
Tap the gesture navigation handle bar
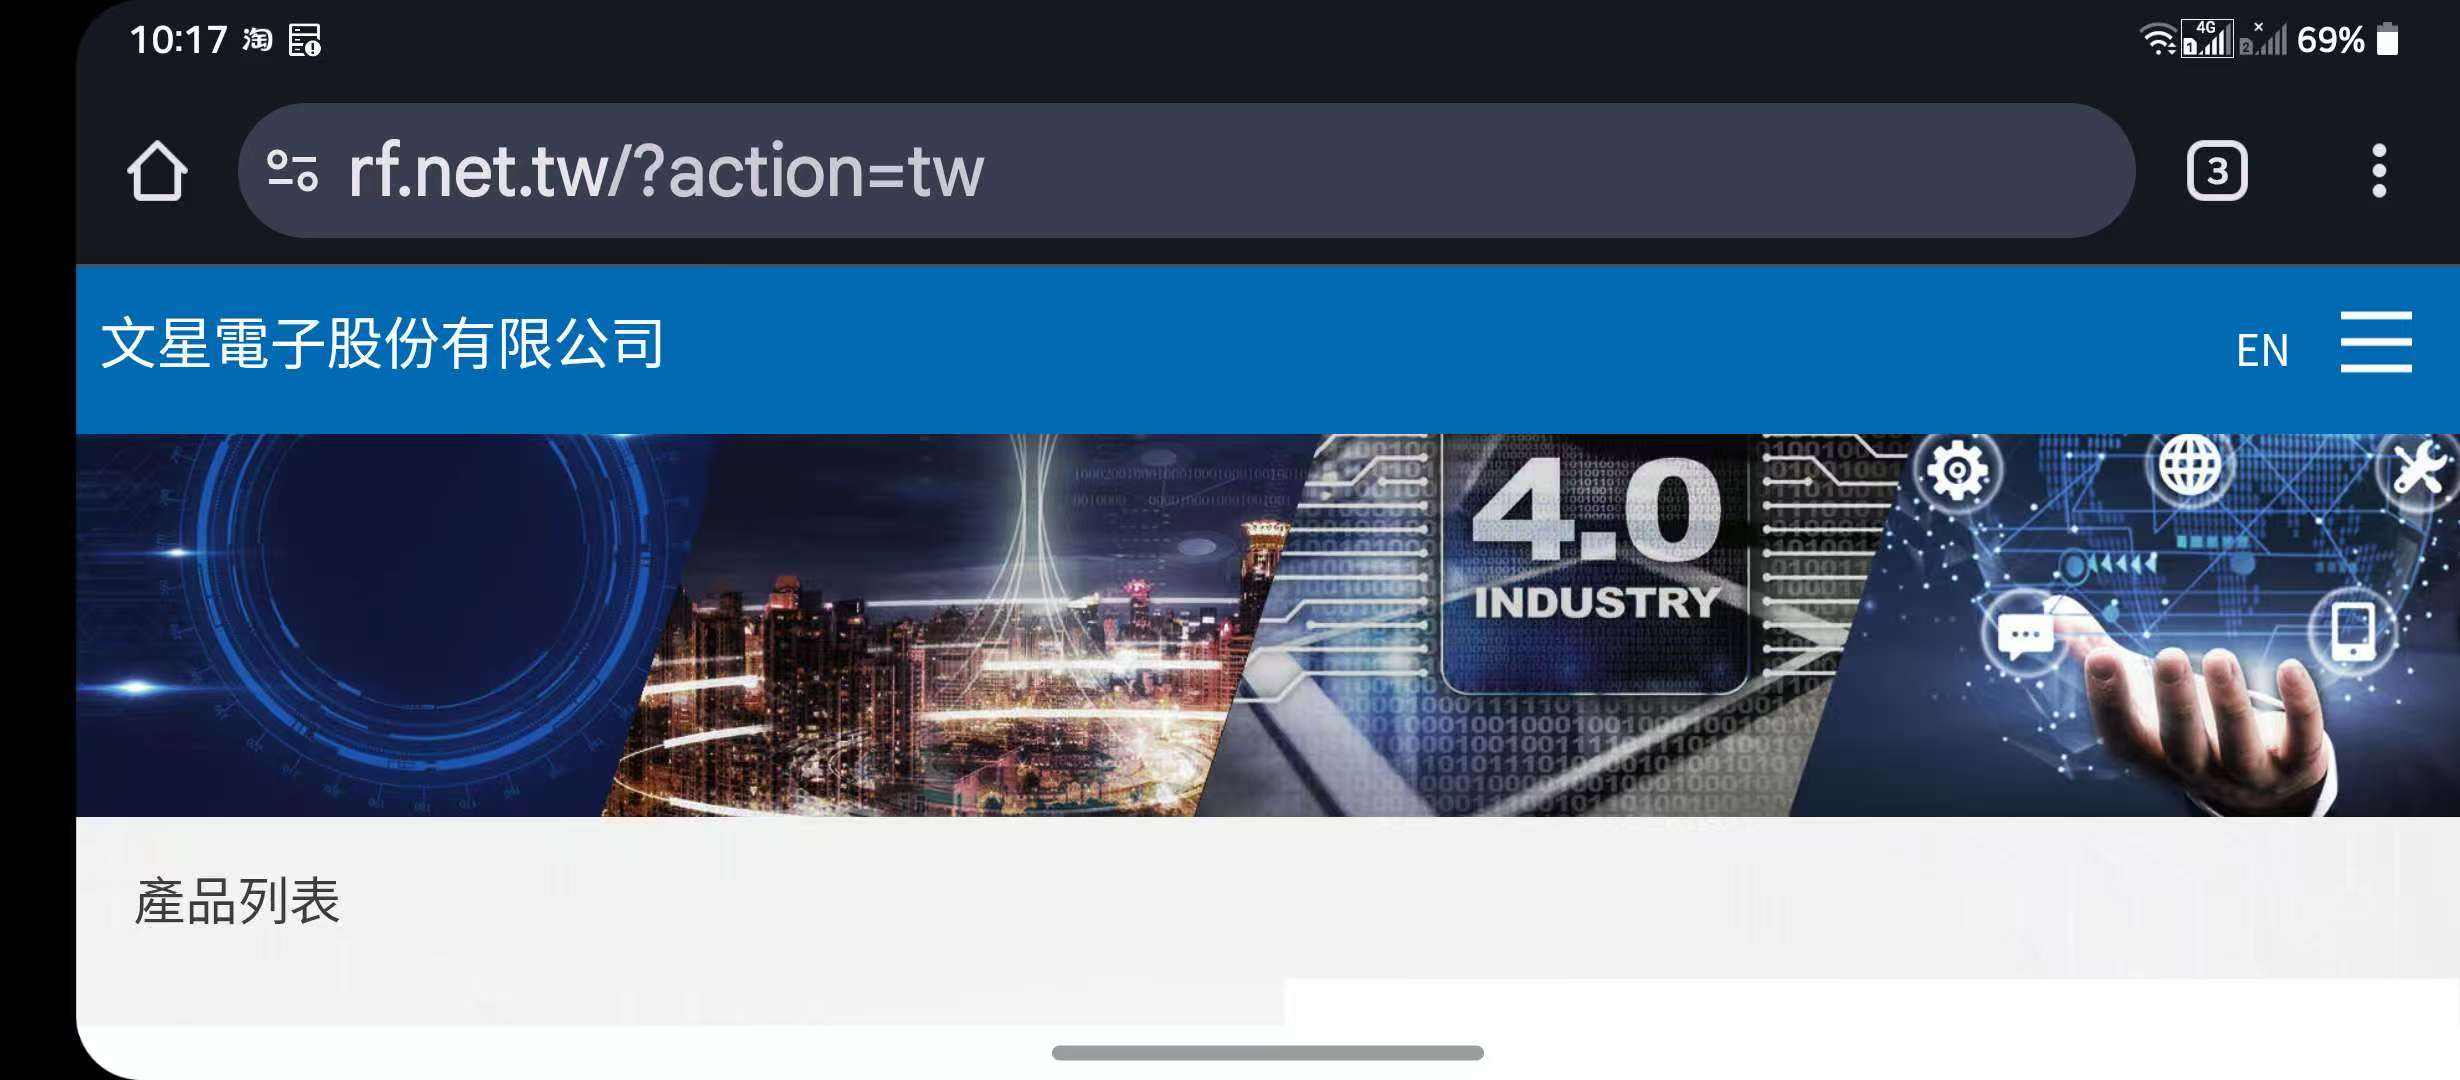pos(1267,1052)
